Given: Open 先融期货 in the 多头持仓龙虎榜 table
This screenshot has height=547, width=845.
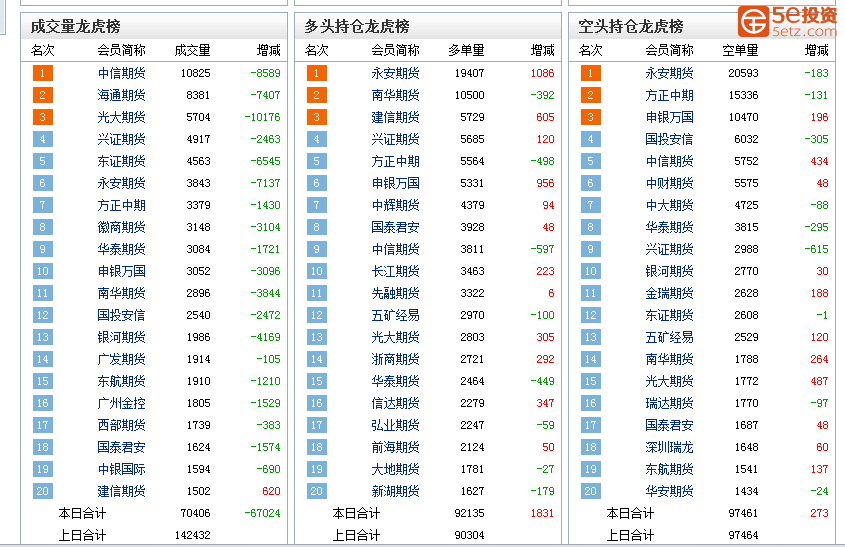Looking at the screenshot, I should [395, 293].
